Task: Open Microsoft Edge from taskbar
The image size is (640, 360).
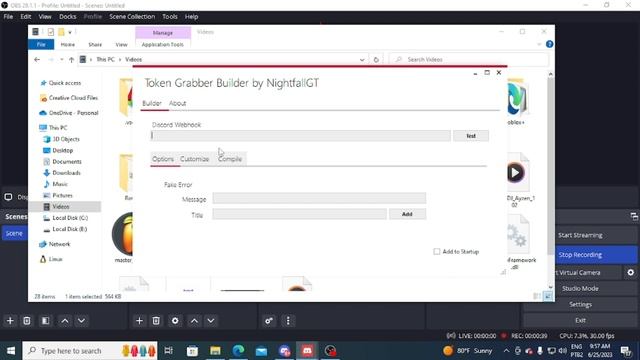Action: (x=238, y=351)
